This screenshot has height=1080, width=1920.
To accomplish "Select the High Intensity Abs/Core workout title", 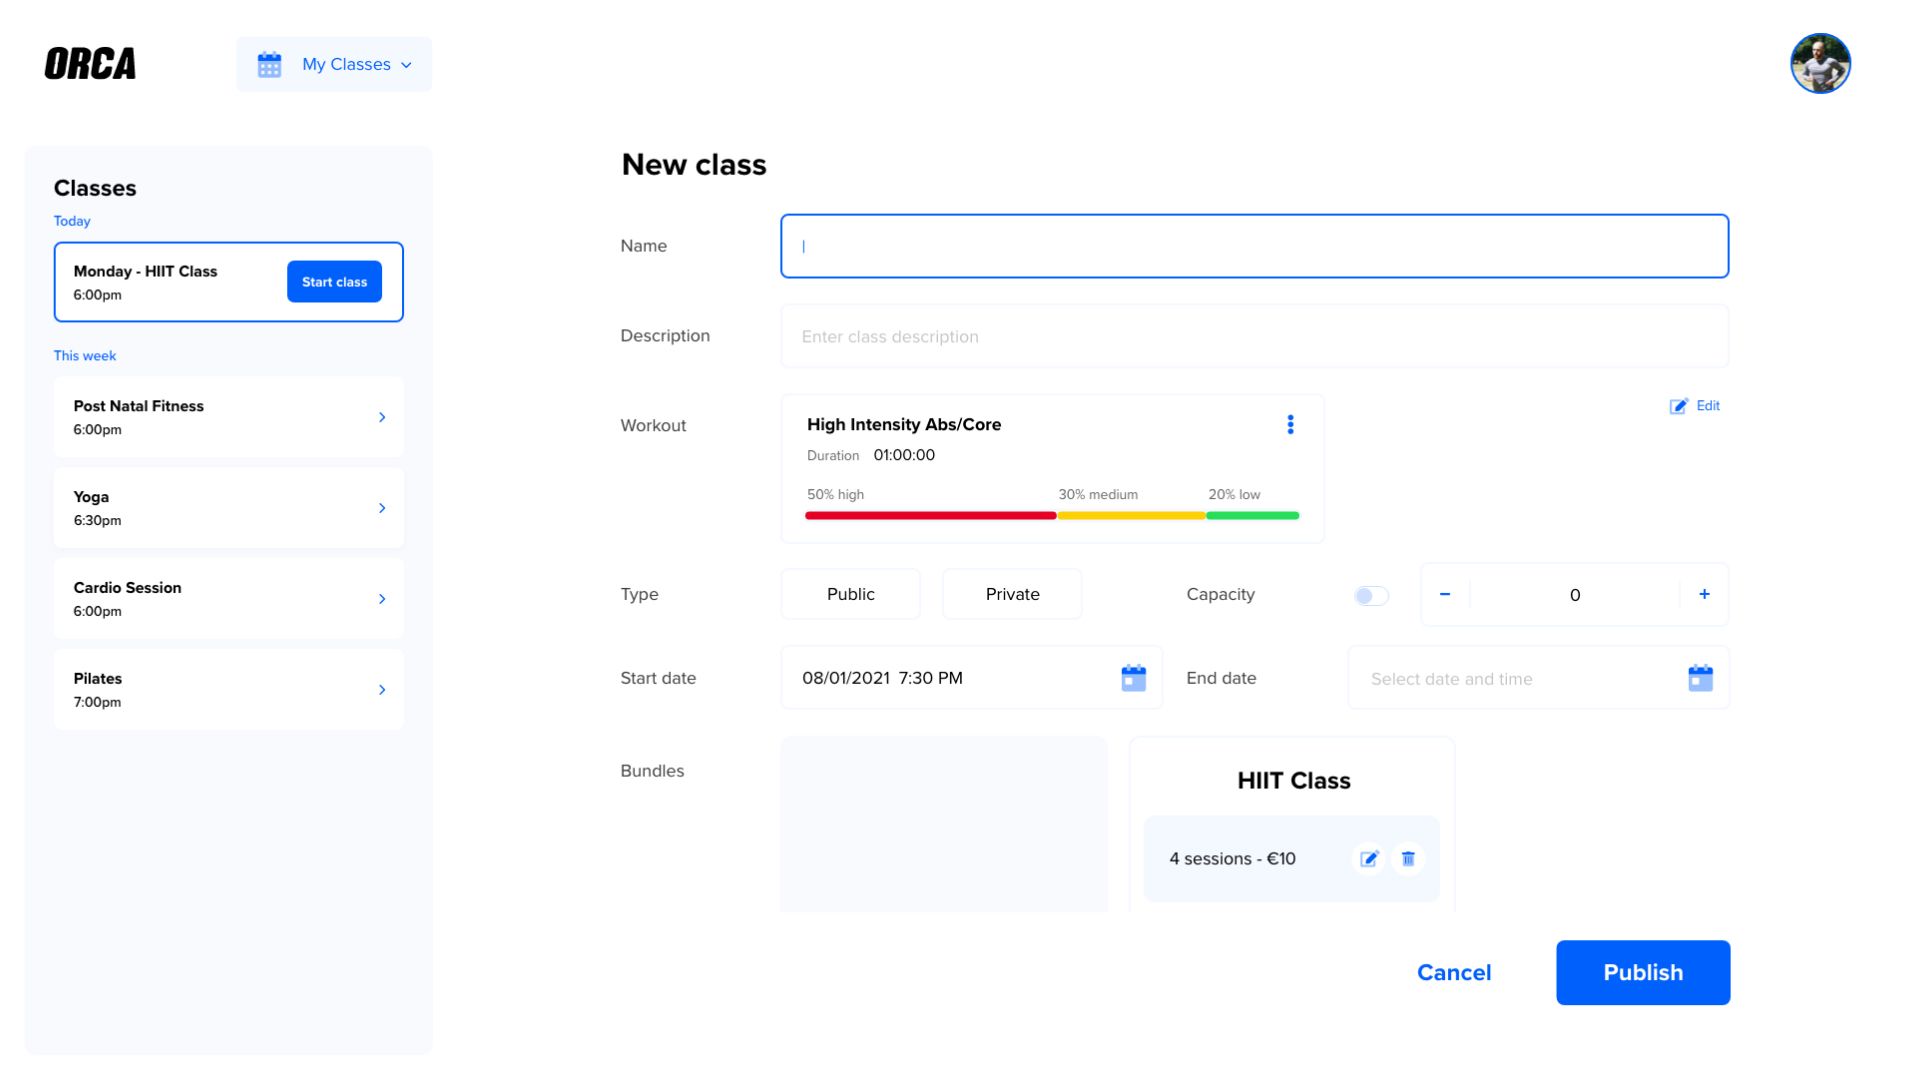I will [904, 425].
